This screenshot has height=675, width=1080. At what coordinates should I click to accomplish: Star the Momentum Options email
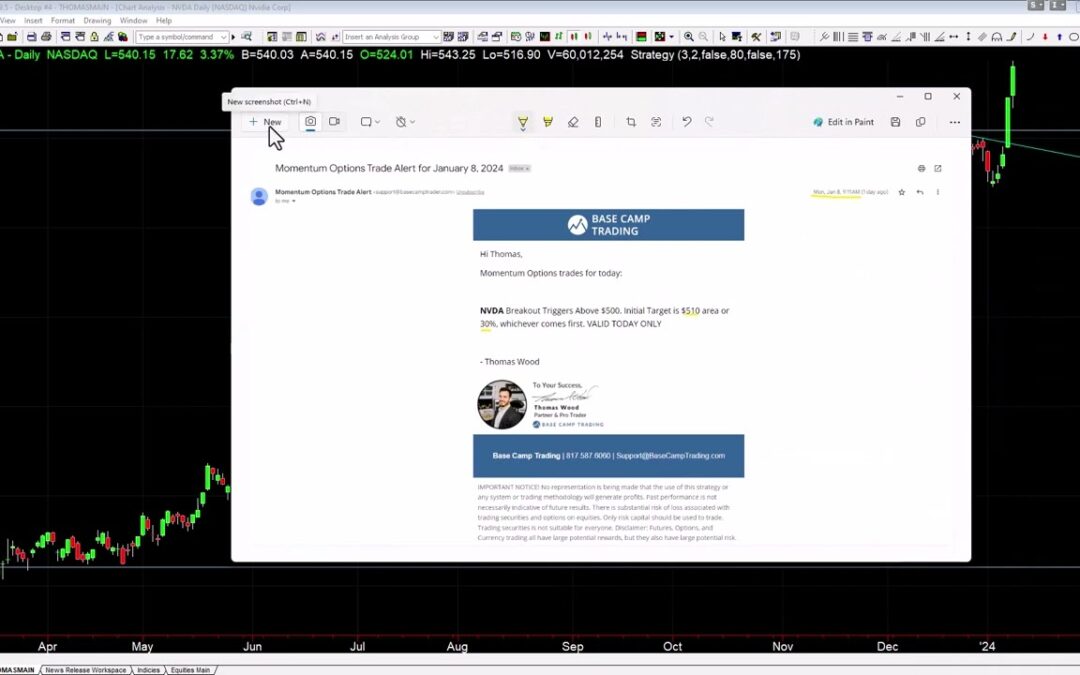click(x=902, y=192)
